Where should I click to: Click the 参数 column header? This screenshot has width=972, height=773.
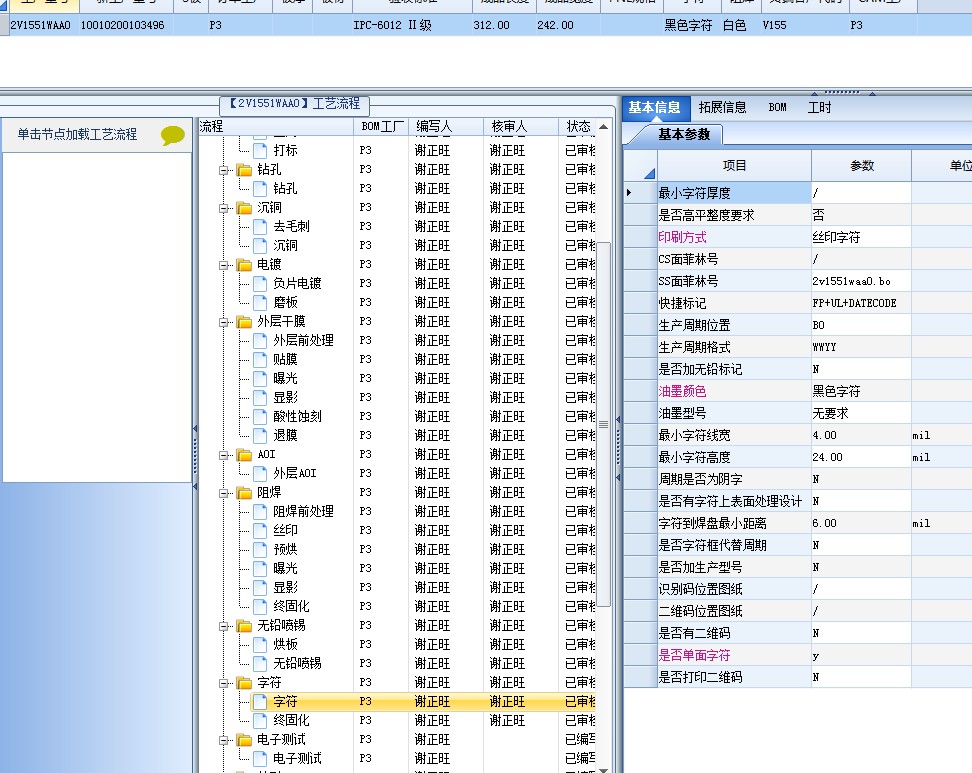tap(862, 166)
